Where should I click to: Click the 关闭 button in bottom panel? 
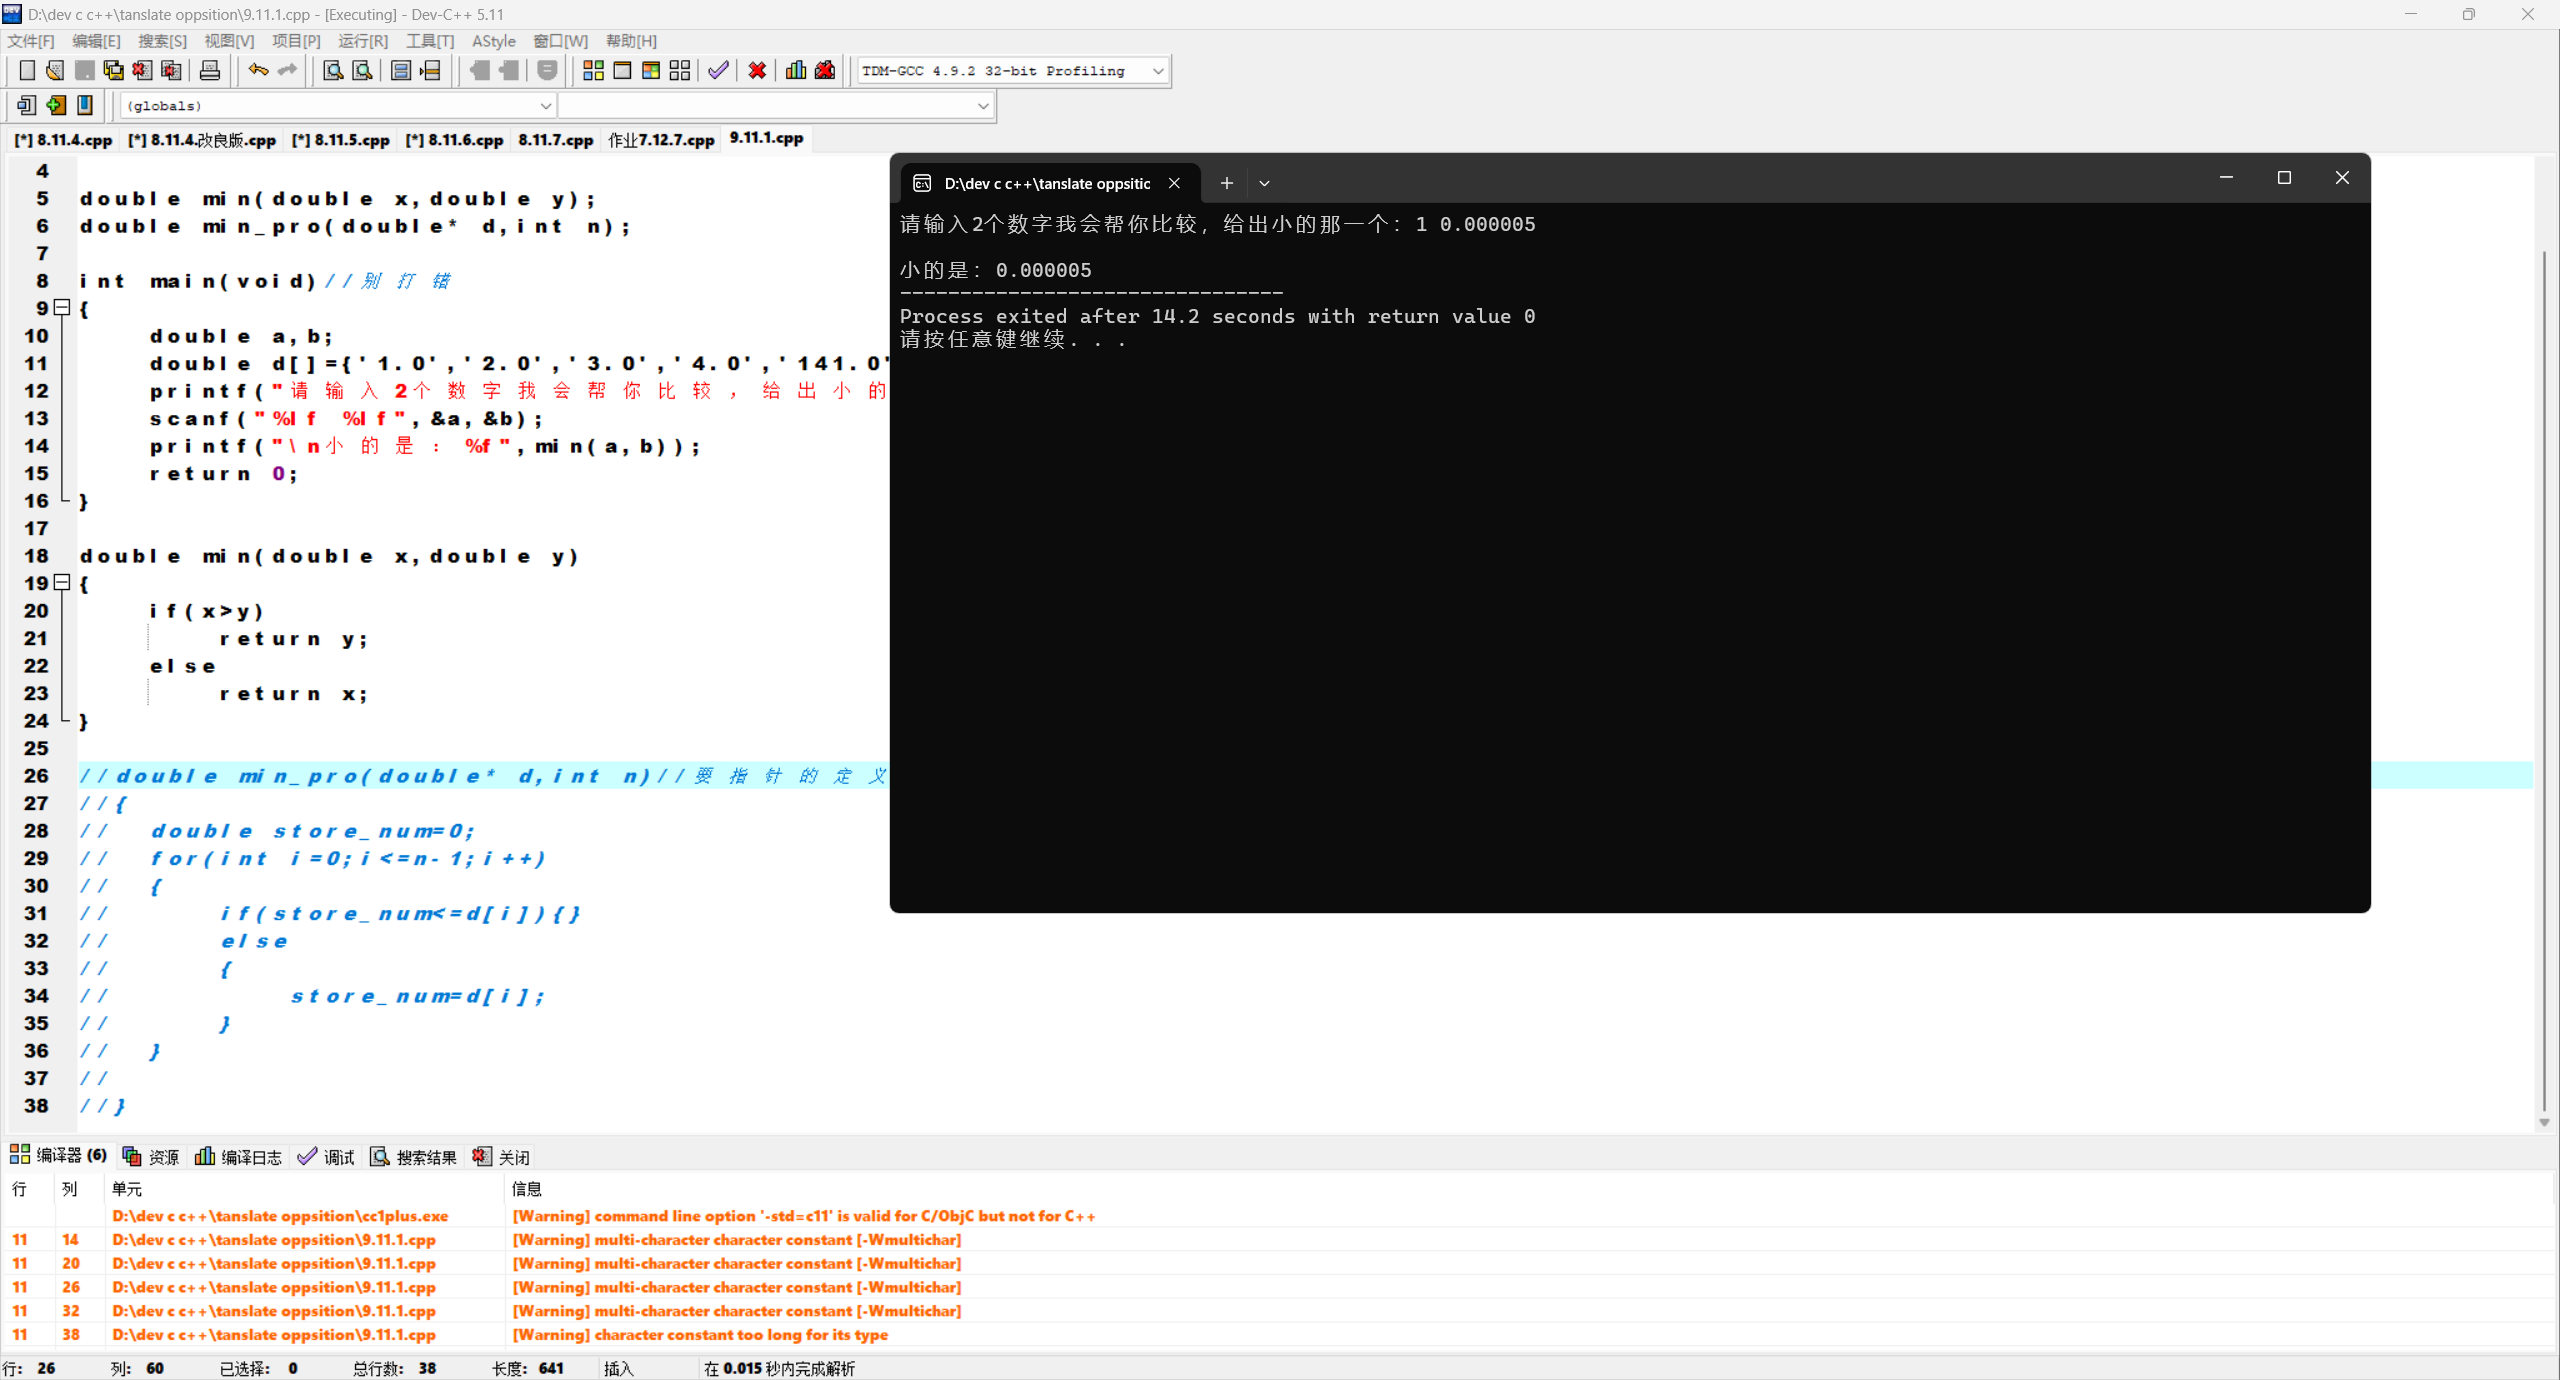(x=502, y=1157)
